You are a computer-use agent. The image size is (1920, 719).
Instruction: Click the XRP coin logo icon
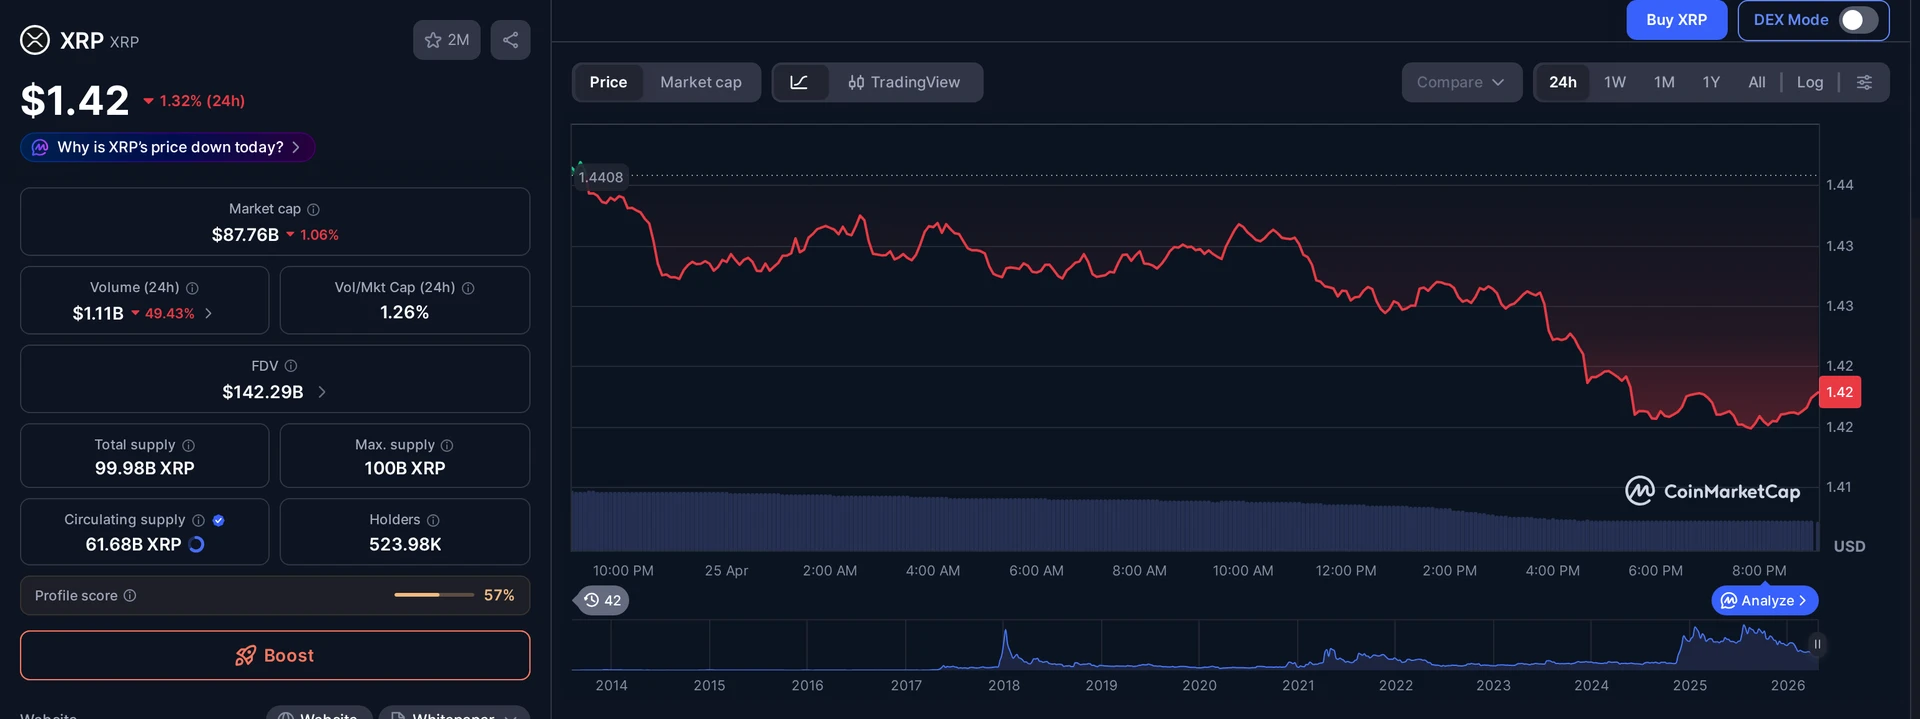click(x=35, y=40)
